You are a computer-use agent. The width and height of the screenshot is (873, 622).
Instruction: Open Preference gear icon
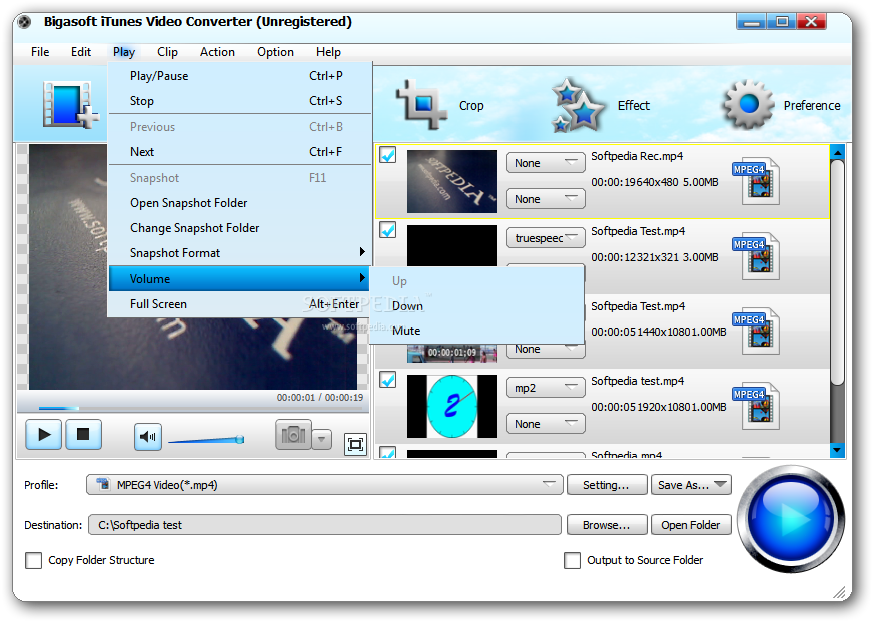click(x=748, y=104)
